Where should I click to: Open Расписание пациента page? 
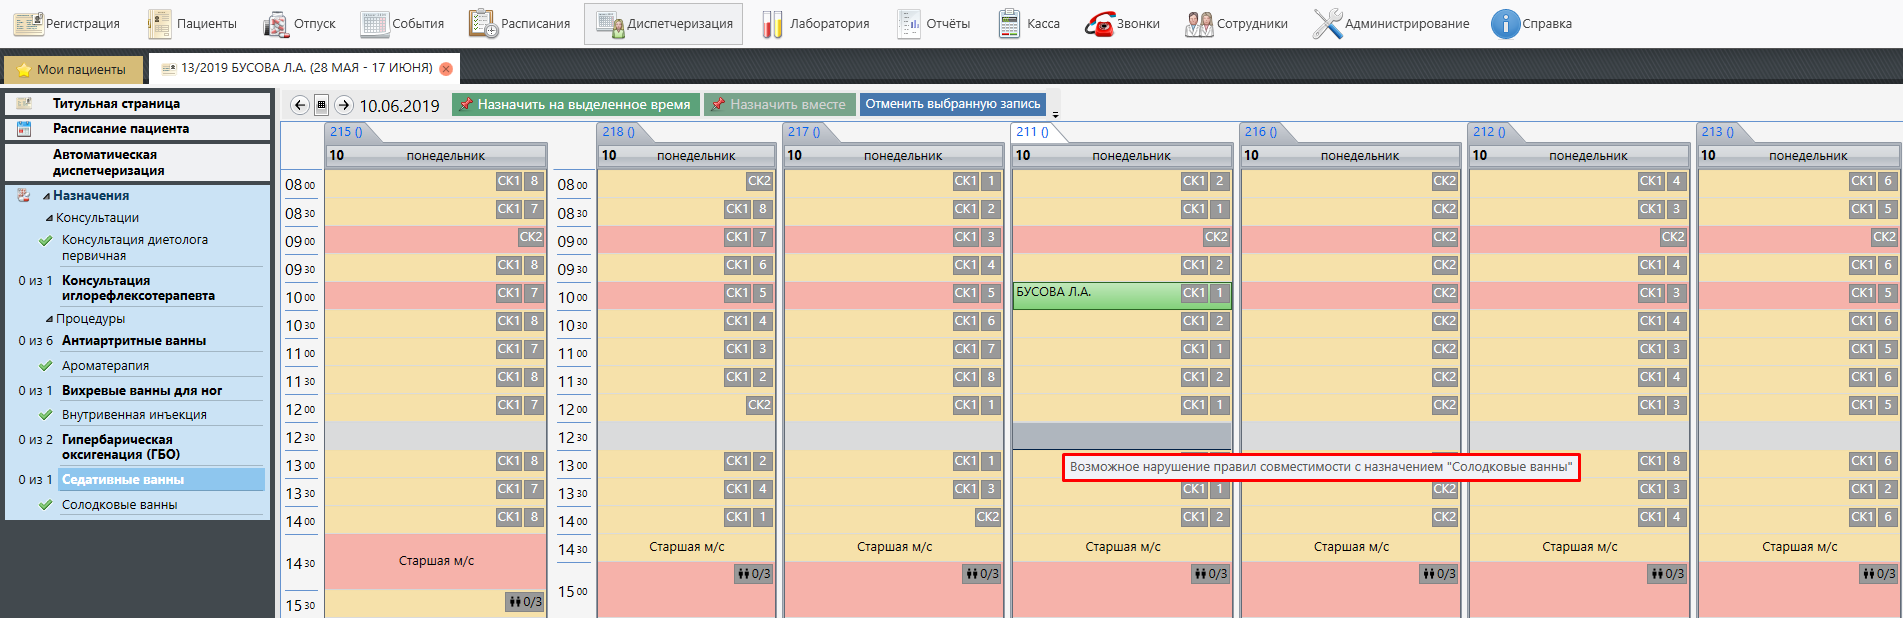(120, 129)
